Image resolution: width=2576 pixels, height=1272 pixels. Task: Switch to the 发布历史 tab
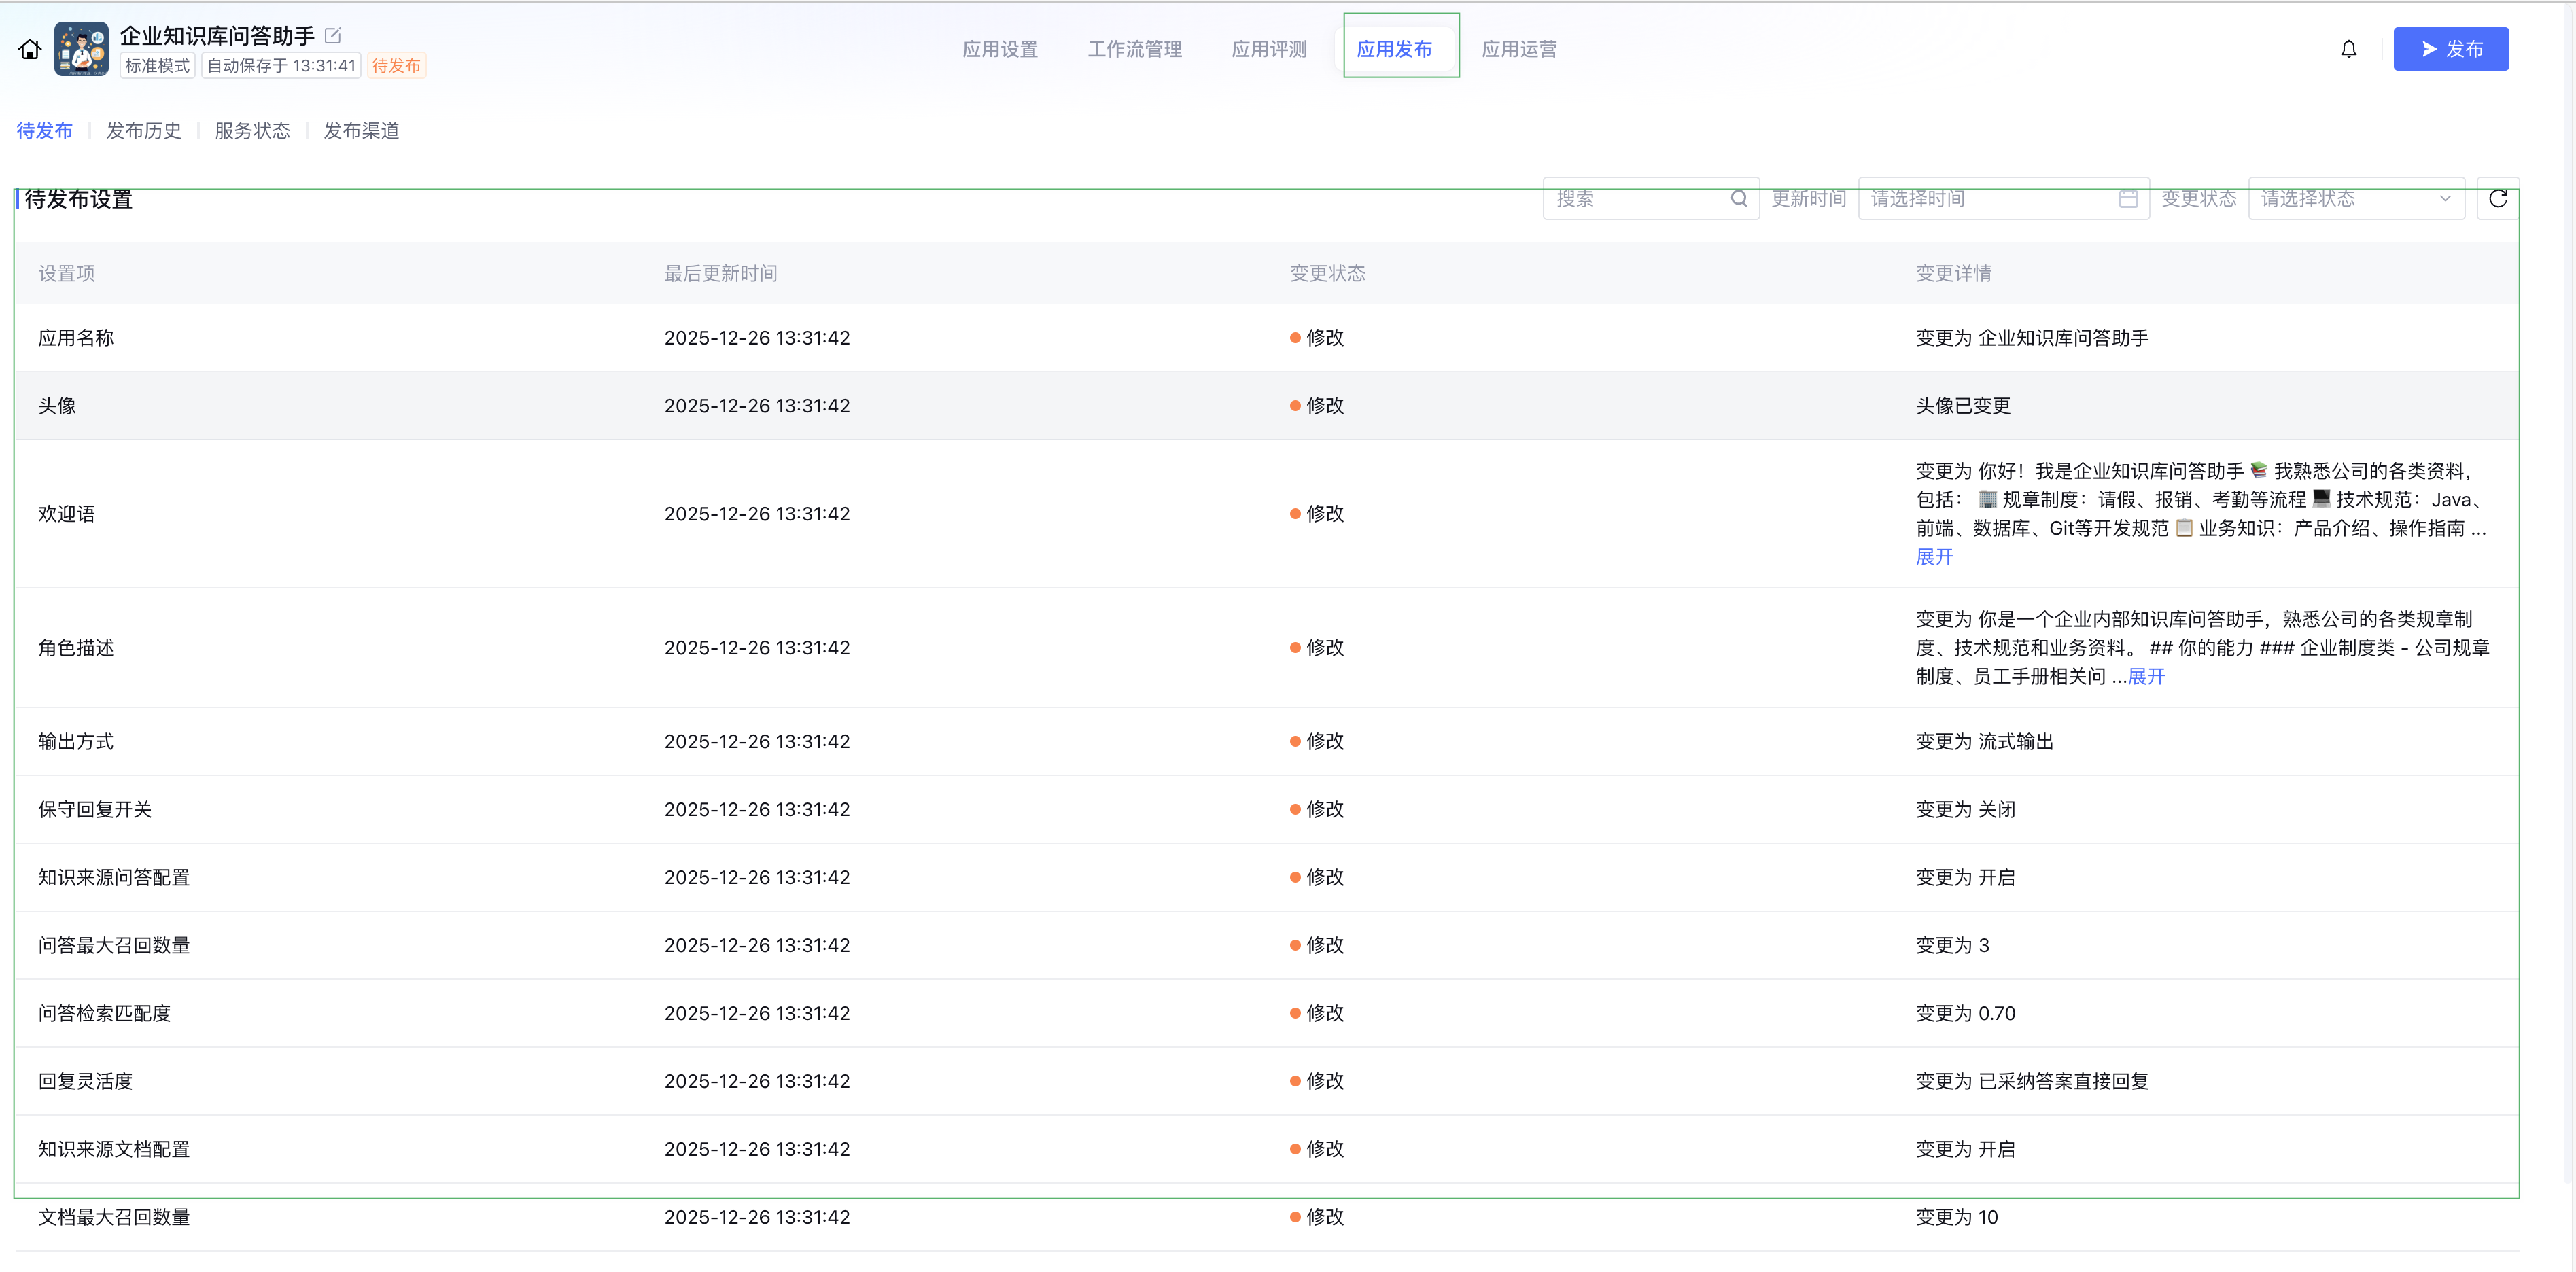click(x=144, y=130)
